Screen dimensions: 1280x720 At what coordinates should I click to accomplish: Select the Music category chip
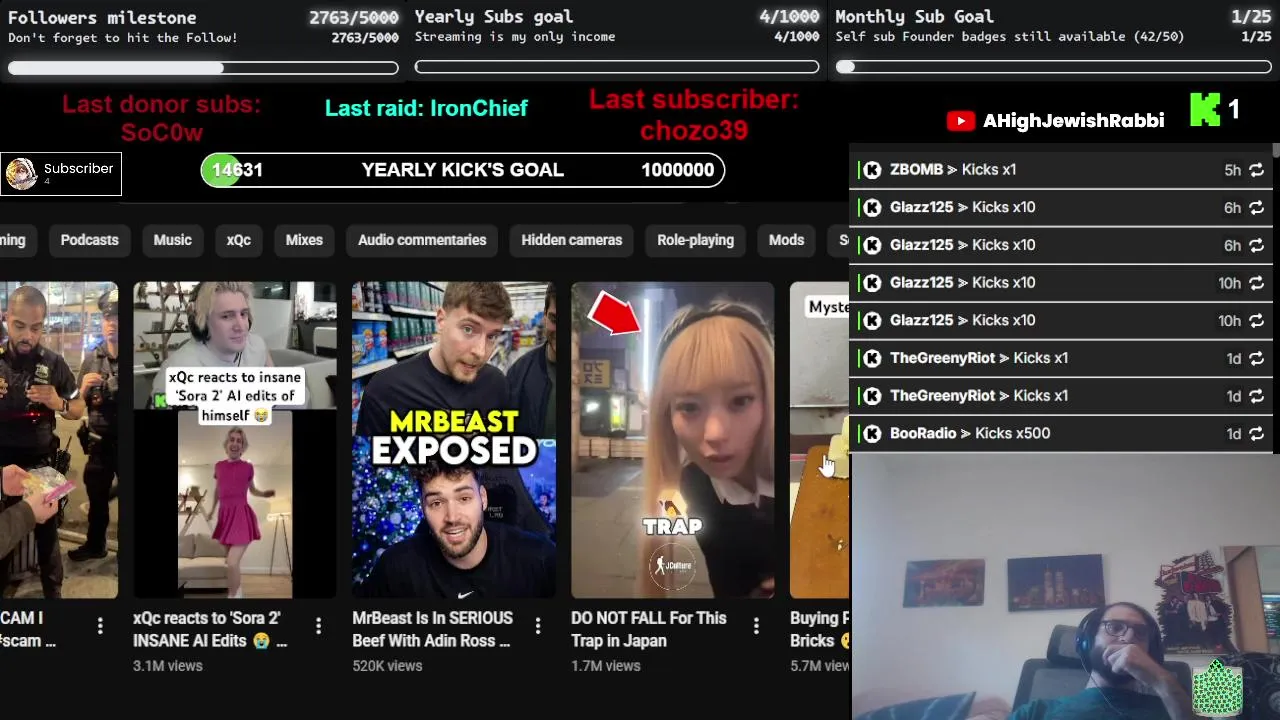[x=172, y=240]
